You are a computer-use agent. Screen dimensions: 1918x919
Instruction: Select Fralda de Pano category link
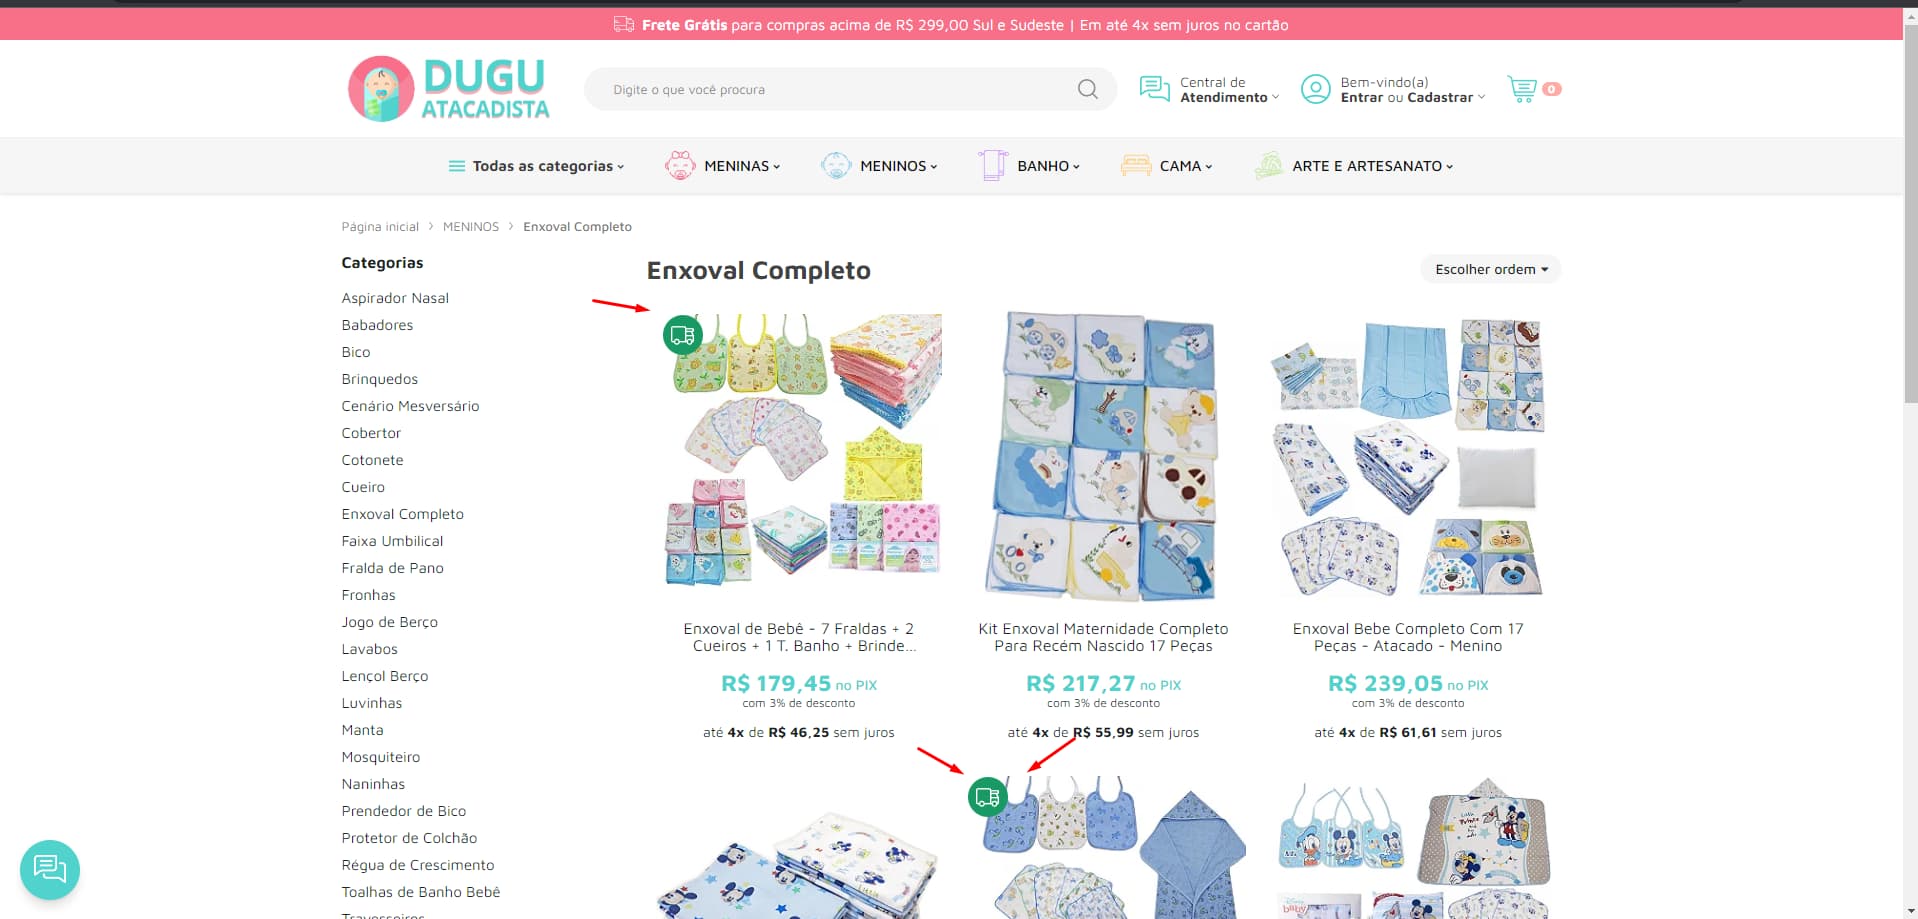click(392, 568)
